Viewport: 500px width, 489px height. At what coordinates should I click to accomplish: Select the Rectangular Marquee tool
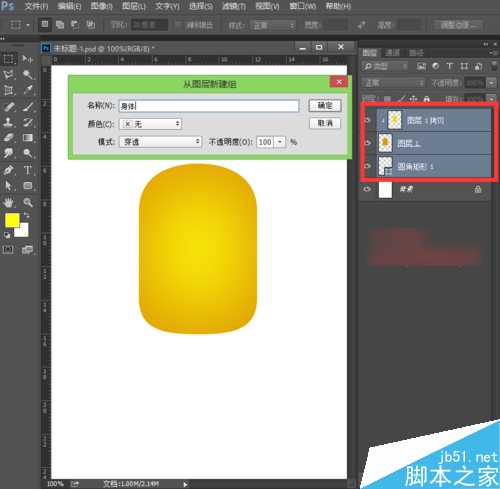click(8, 59)
